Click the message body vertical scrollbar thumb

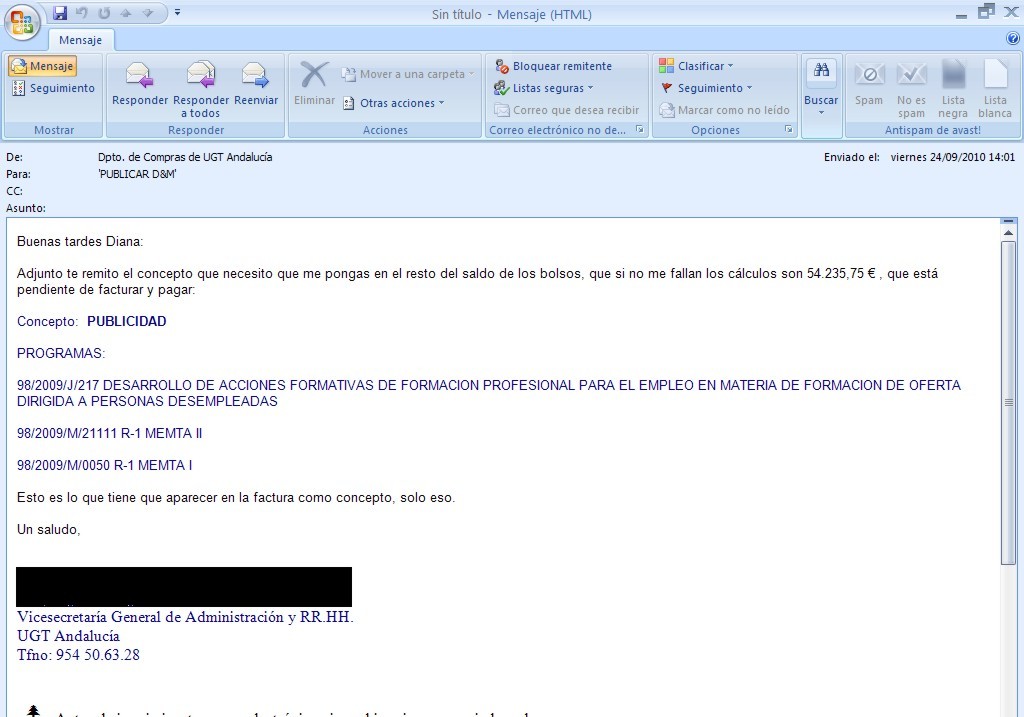pos(1008,400)
